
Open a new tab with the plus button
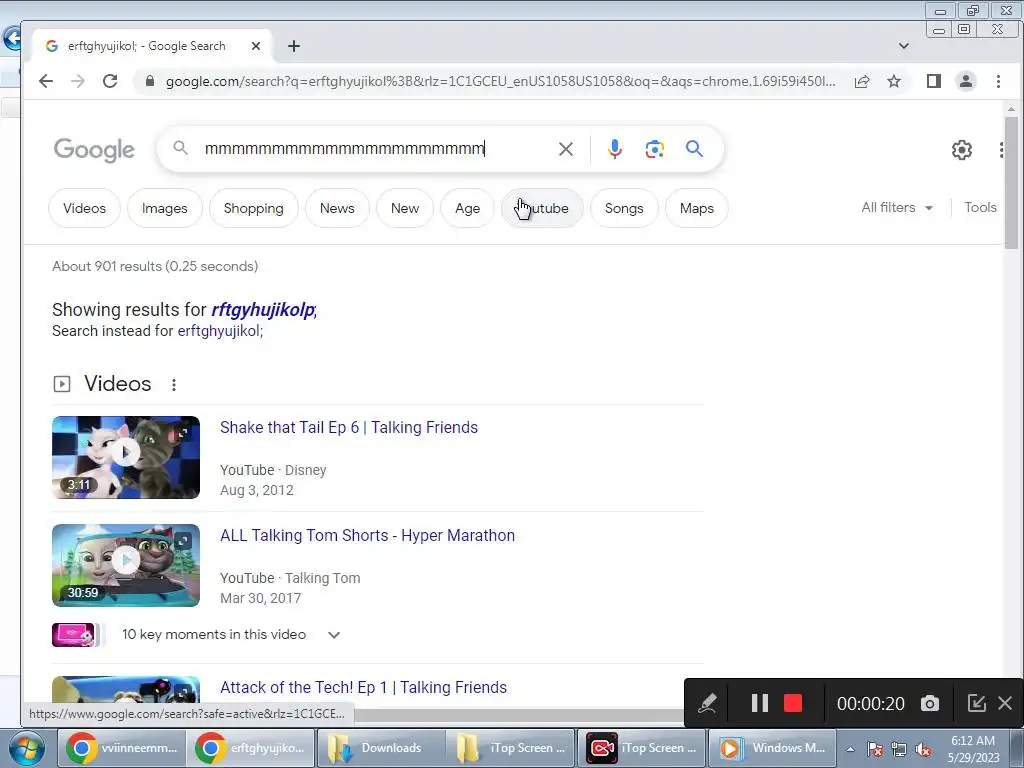(x=294, y=46)
